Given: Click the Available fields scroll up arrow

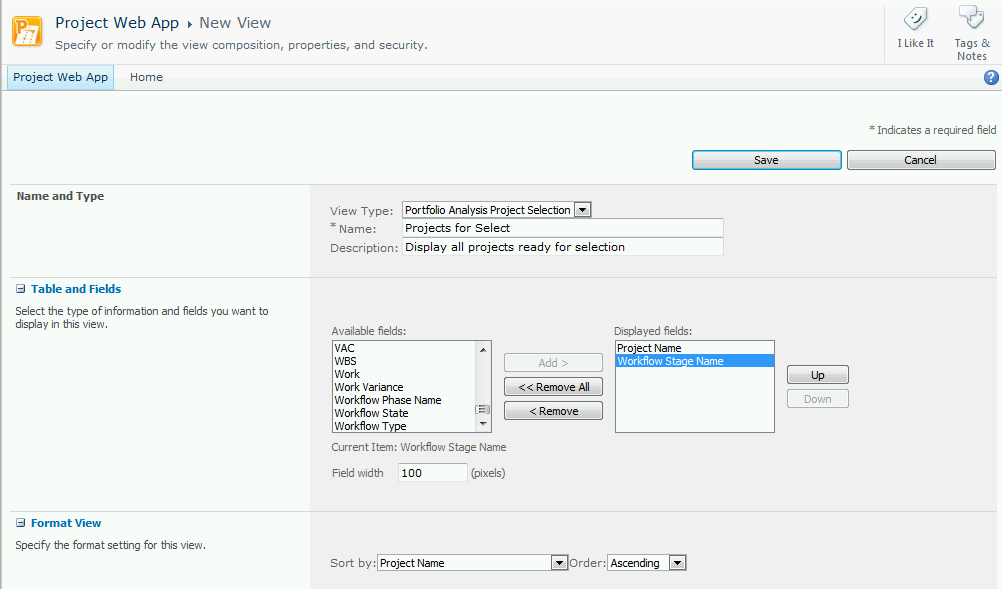Looking at the screenshot, I should coord(483,349).
